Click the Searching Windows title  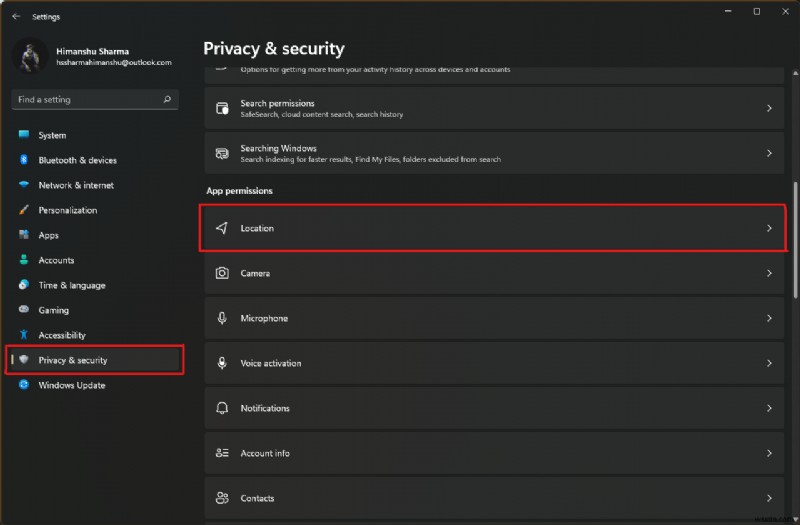279,148
